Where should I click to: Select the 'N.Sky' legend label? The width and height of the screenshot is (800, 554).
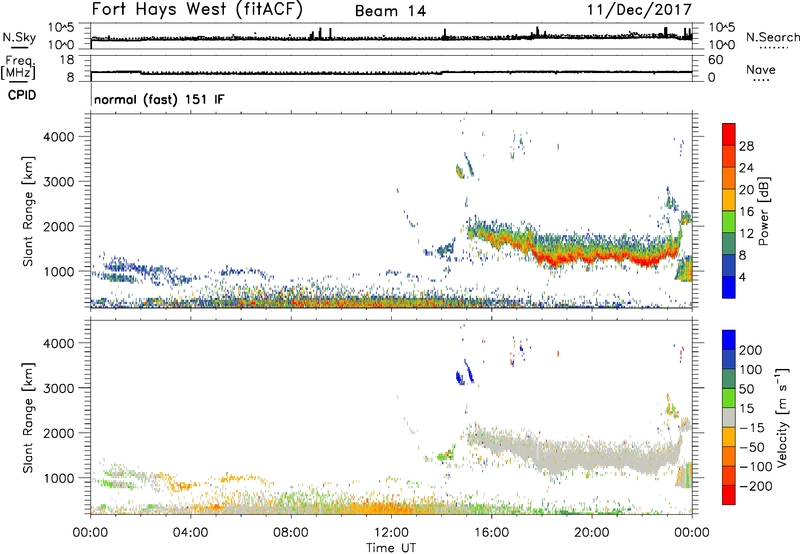coord(19,37)
